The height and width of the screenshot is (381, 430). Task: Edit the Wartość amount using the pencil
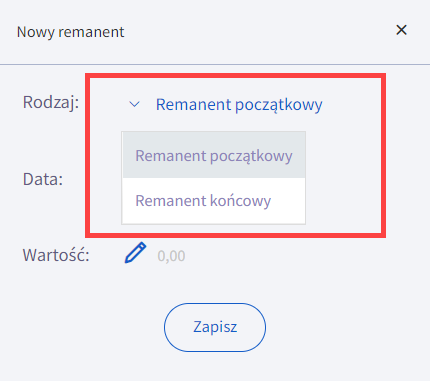click(x=135, y=253)
